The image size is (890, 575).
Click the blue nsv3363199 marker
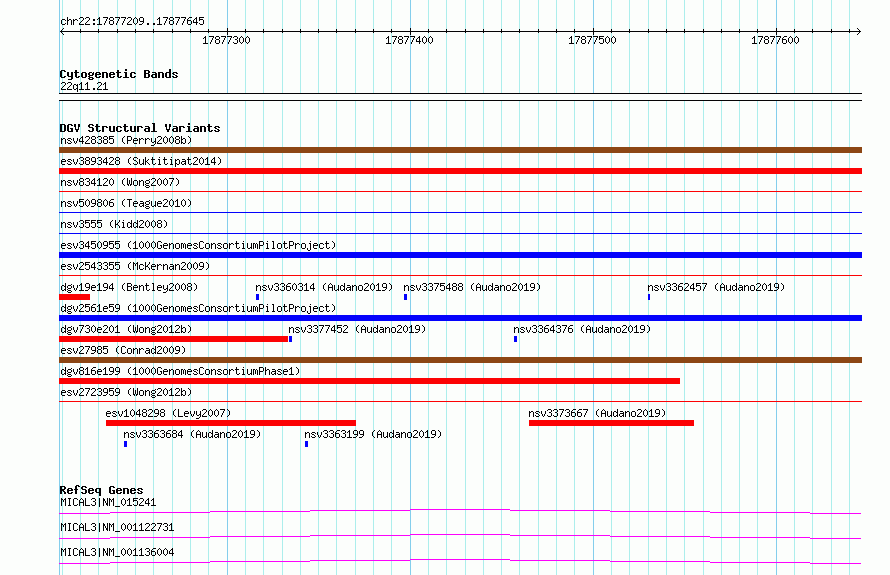tap(307, 444)
